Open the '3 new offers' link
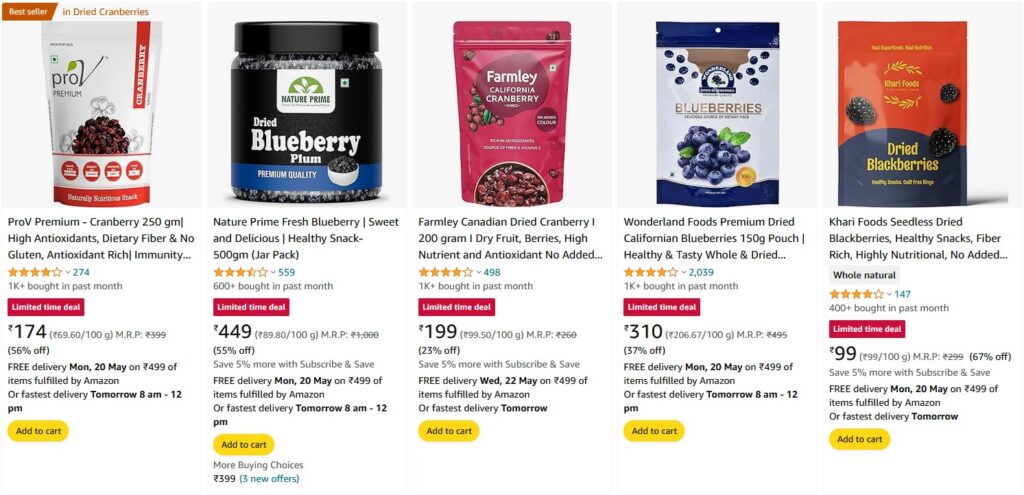1024x495 pixels. (x=269, y=479)
